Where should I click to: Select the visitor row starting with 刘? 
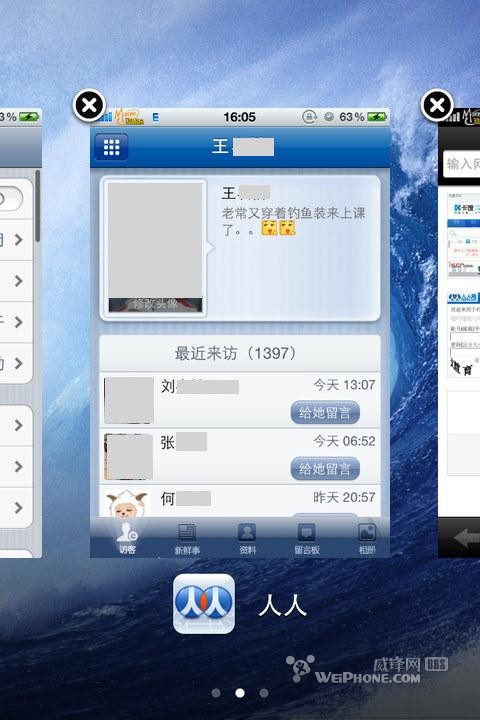240,400
